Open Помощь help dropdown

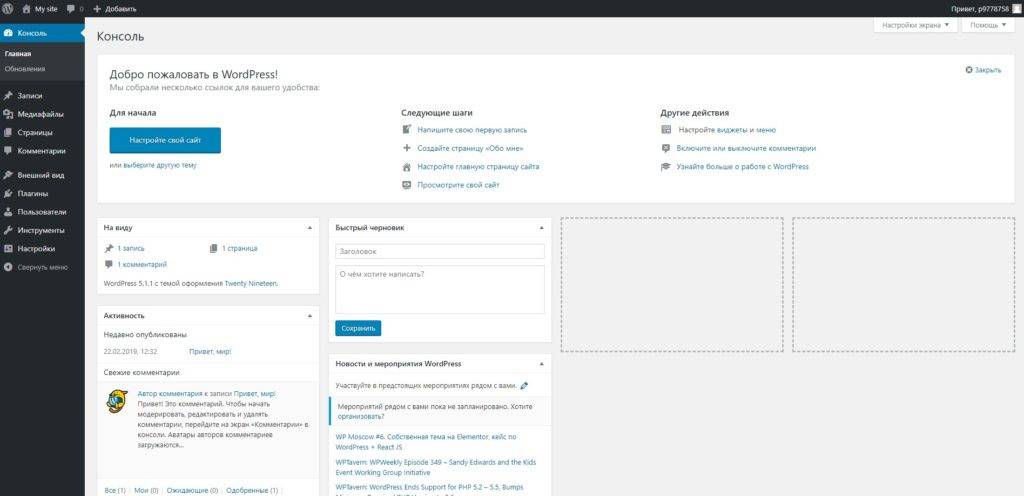987,25
